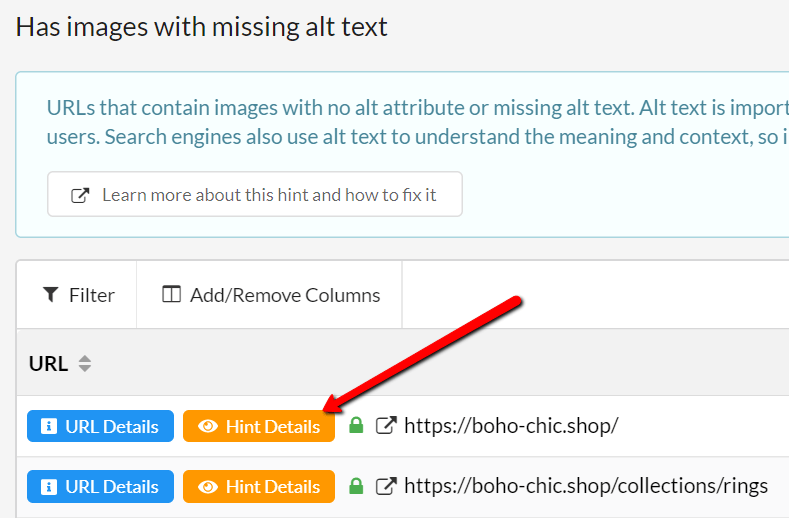The image size is (789, 518).
Task: Click the Add/Remove Columns layout icon
Action: pos(171,294)
